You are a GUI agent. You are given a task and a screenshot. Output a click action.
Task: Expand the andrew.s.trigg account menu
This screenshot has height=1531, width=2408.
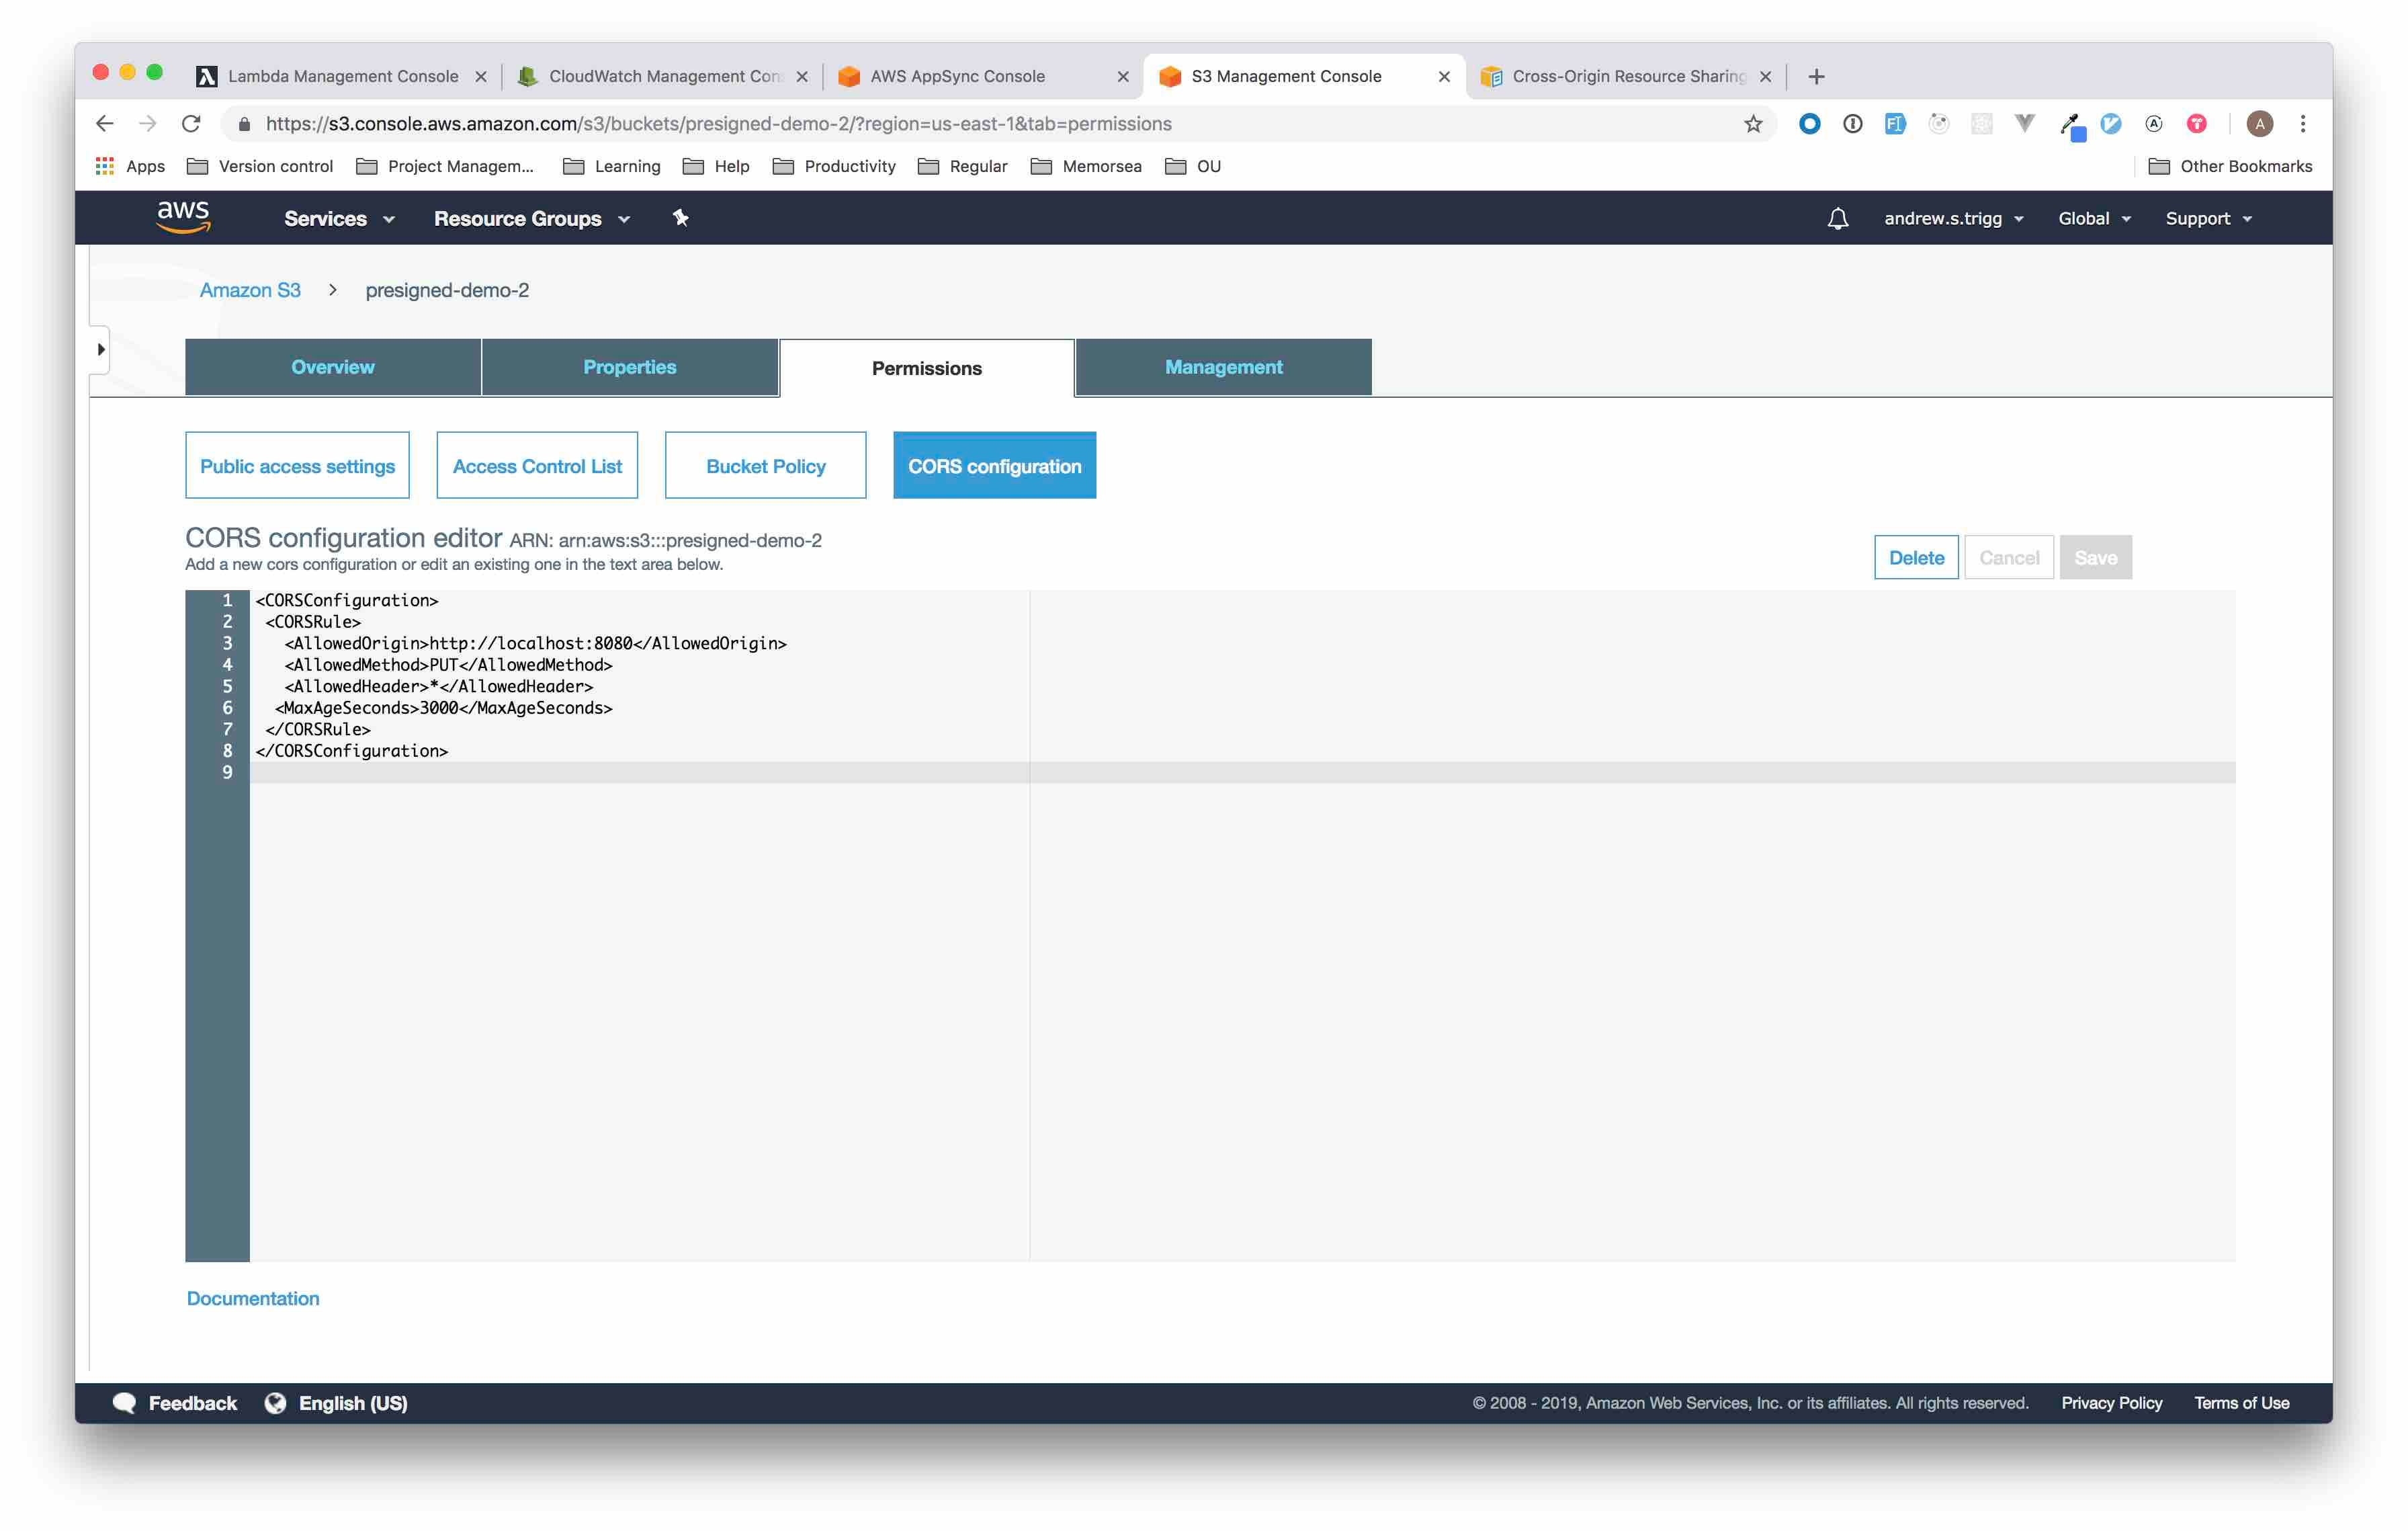pyautogui.click(x=1953, y=218)
